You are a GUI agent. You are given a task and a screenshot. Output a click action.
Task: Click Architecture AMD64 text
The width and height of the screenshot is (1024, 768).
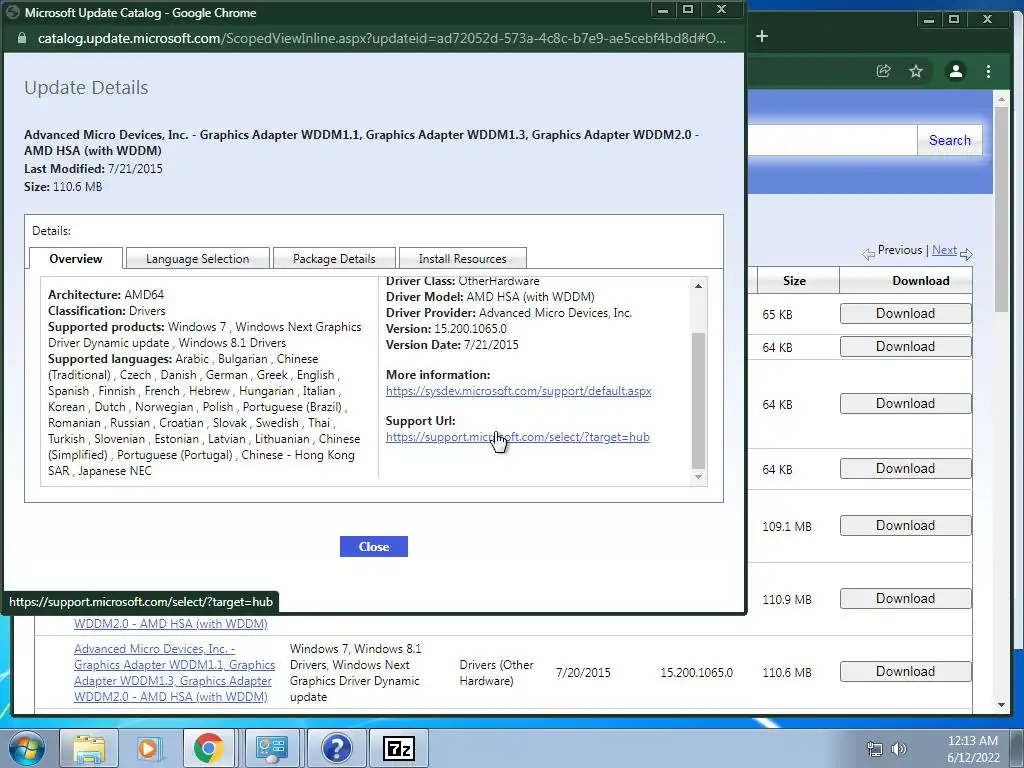click(x=106, y=295)
